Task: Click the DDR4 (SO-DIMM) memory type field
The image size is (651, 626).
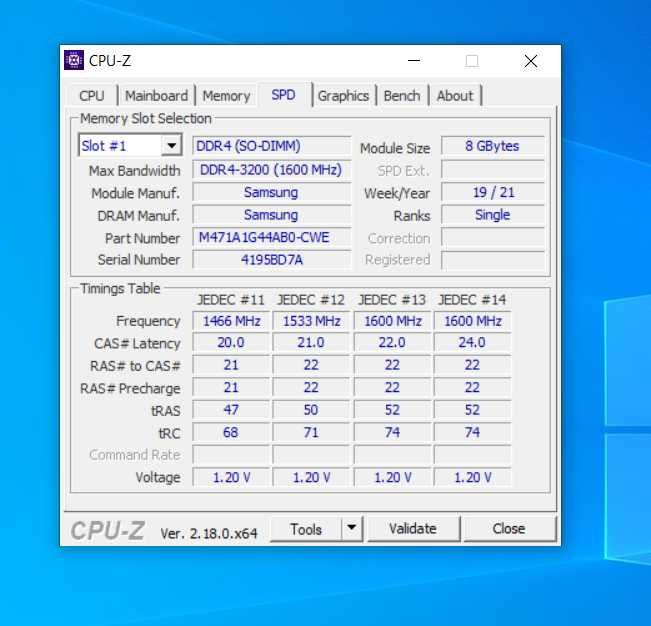Action: tap(272, 146)
